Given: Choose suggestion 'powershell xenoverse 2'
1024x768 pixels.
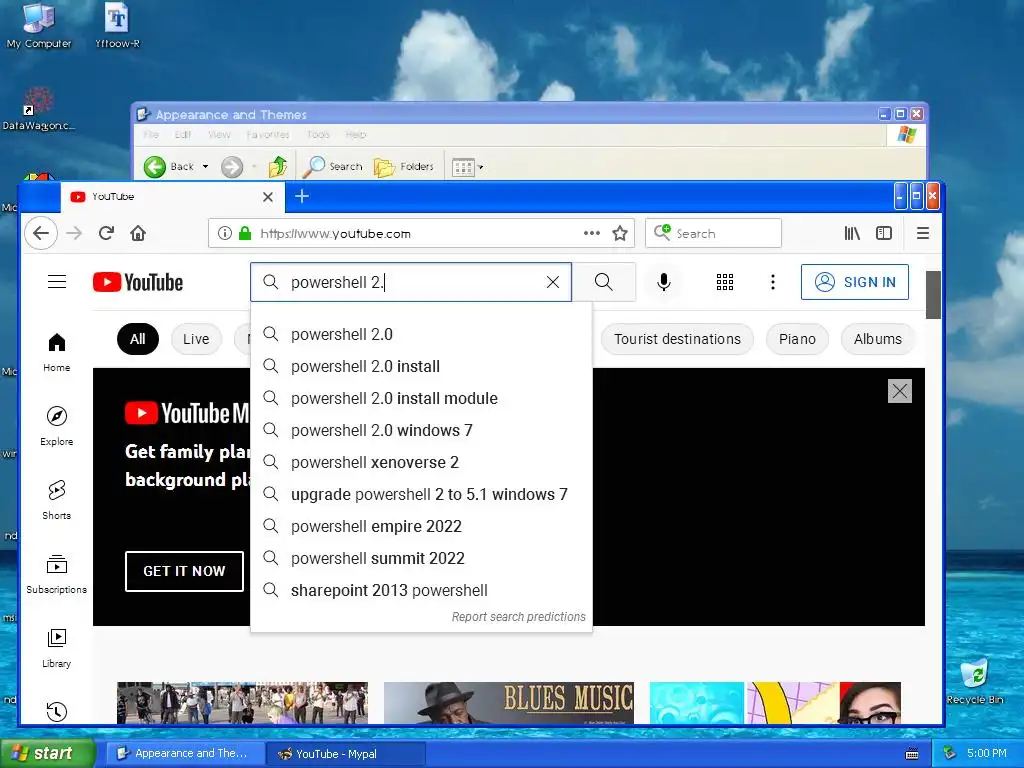Looking at the screenshot, I should 421,462.
